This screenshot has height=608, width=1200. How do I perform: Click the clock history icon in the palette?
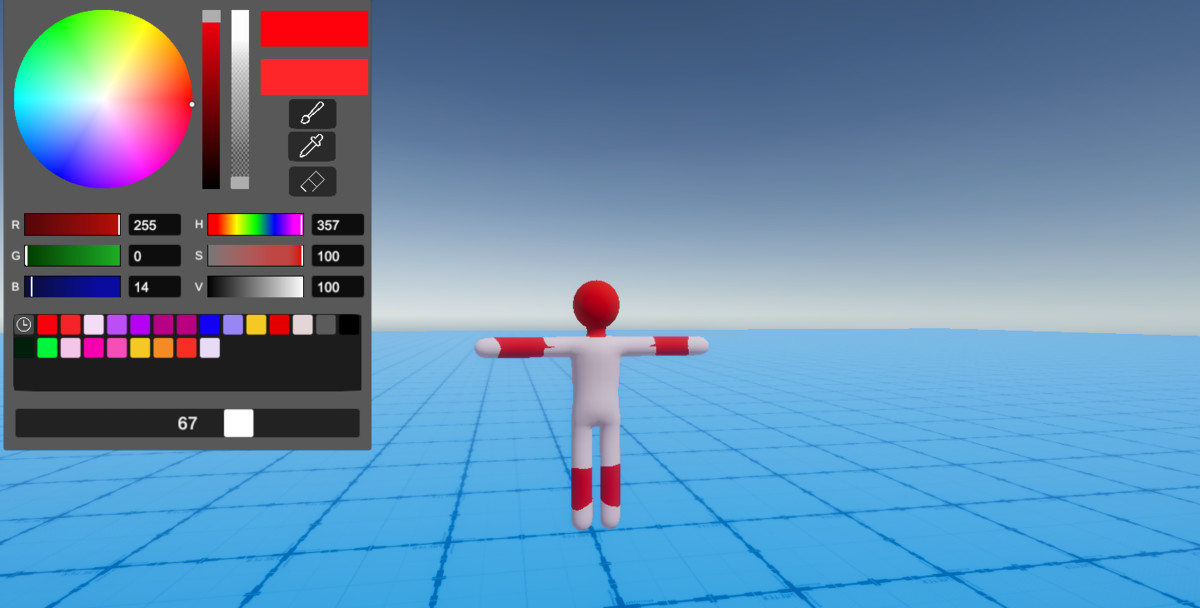click(x=24, y=325)
